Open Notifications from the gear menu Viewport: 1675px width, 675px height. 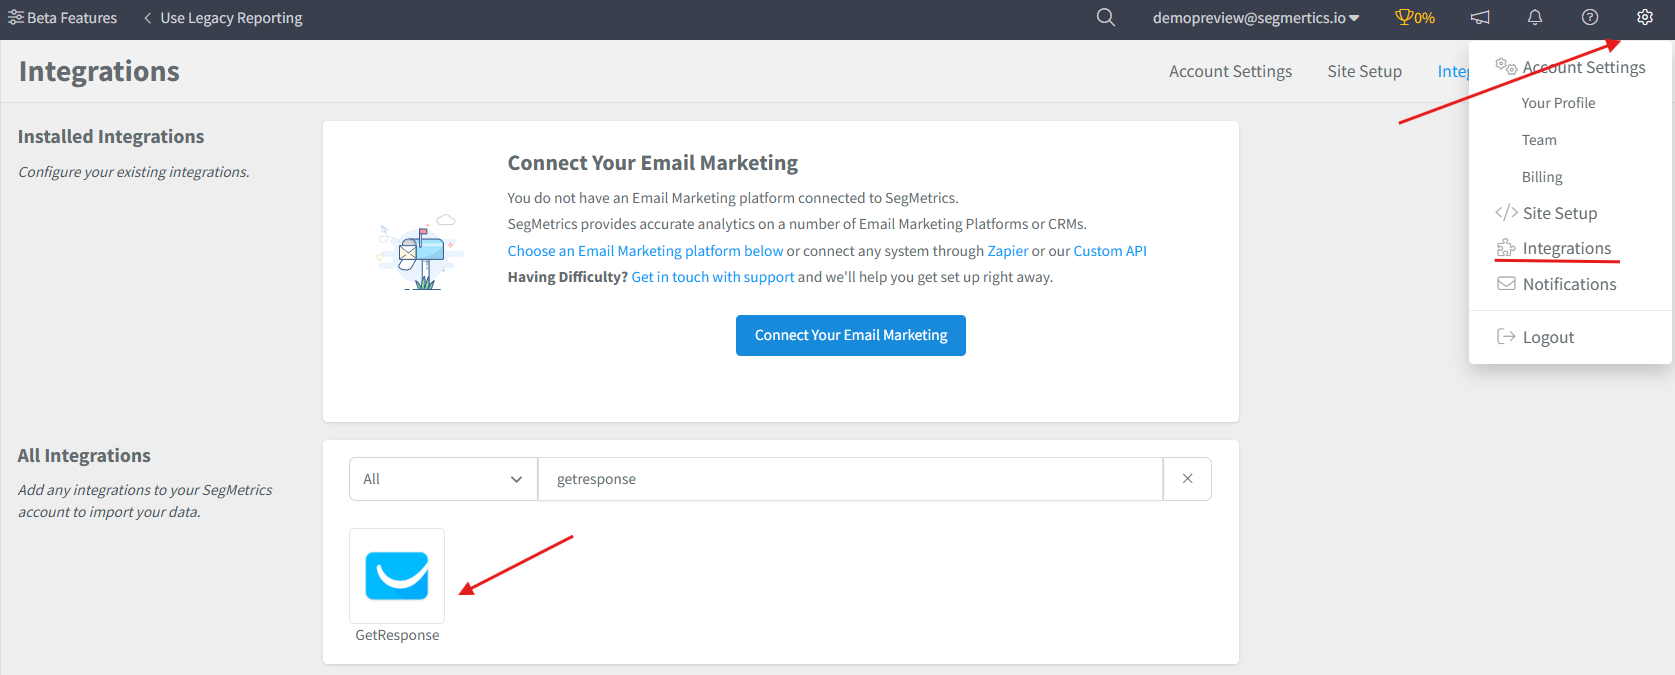click(1556, 284)
